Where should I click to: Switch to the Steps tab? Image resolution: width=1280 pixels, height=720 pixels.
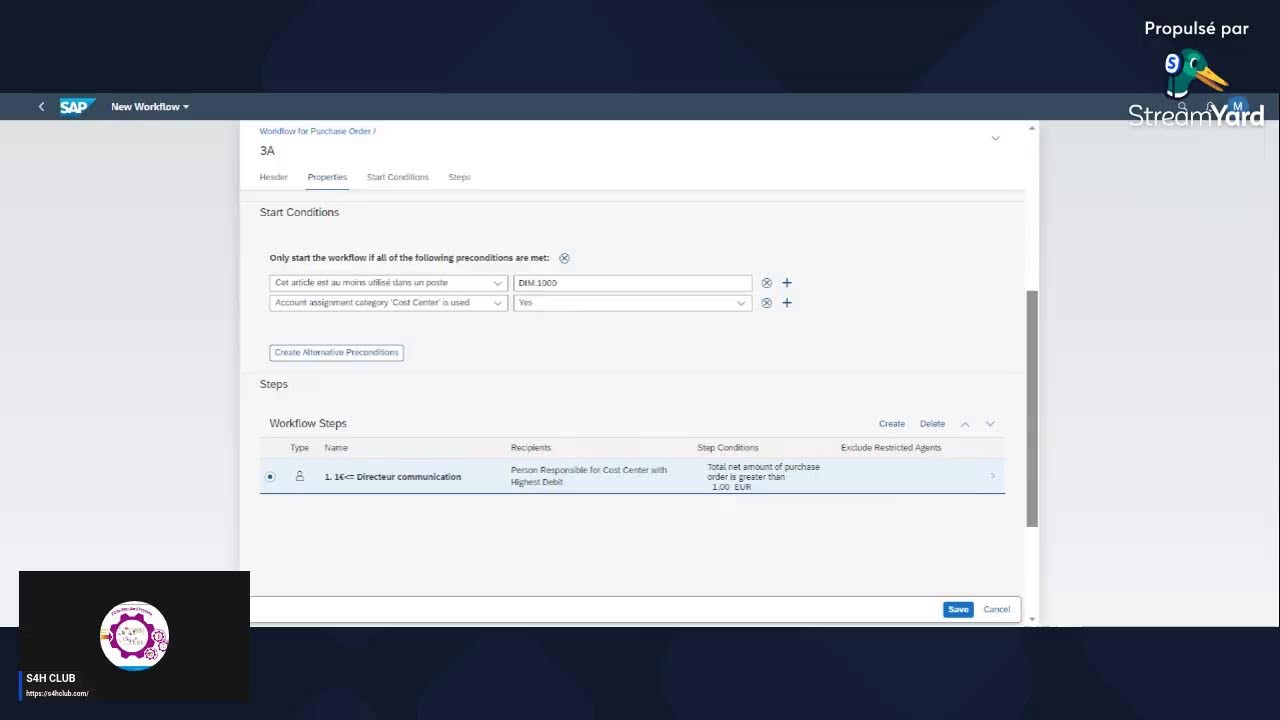(x=459, y=177)
